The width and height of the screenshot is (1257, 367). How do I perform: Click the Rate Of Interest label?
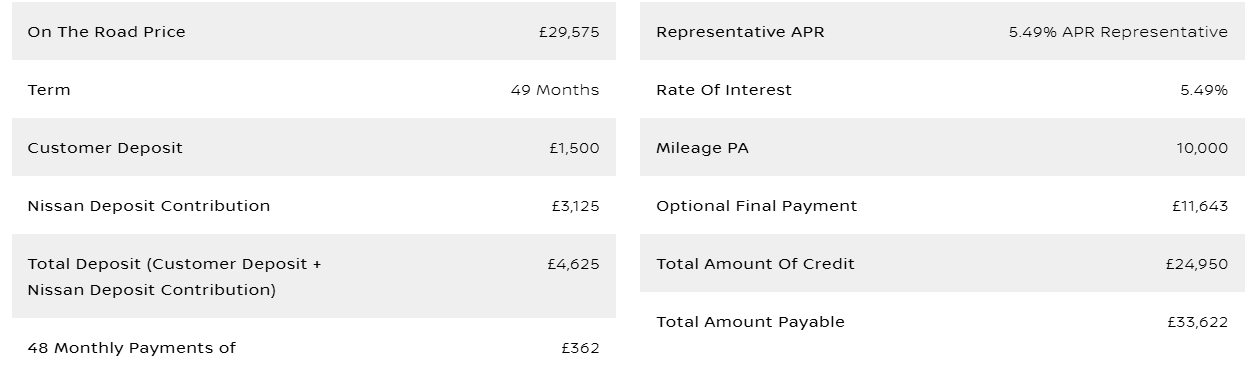pos(724,90)
